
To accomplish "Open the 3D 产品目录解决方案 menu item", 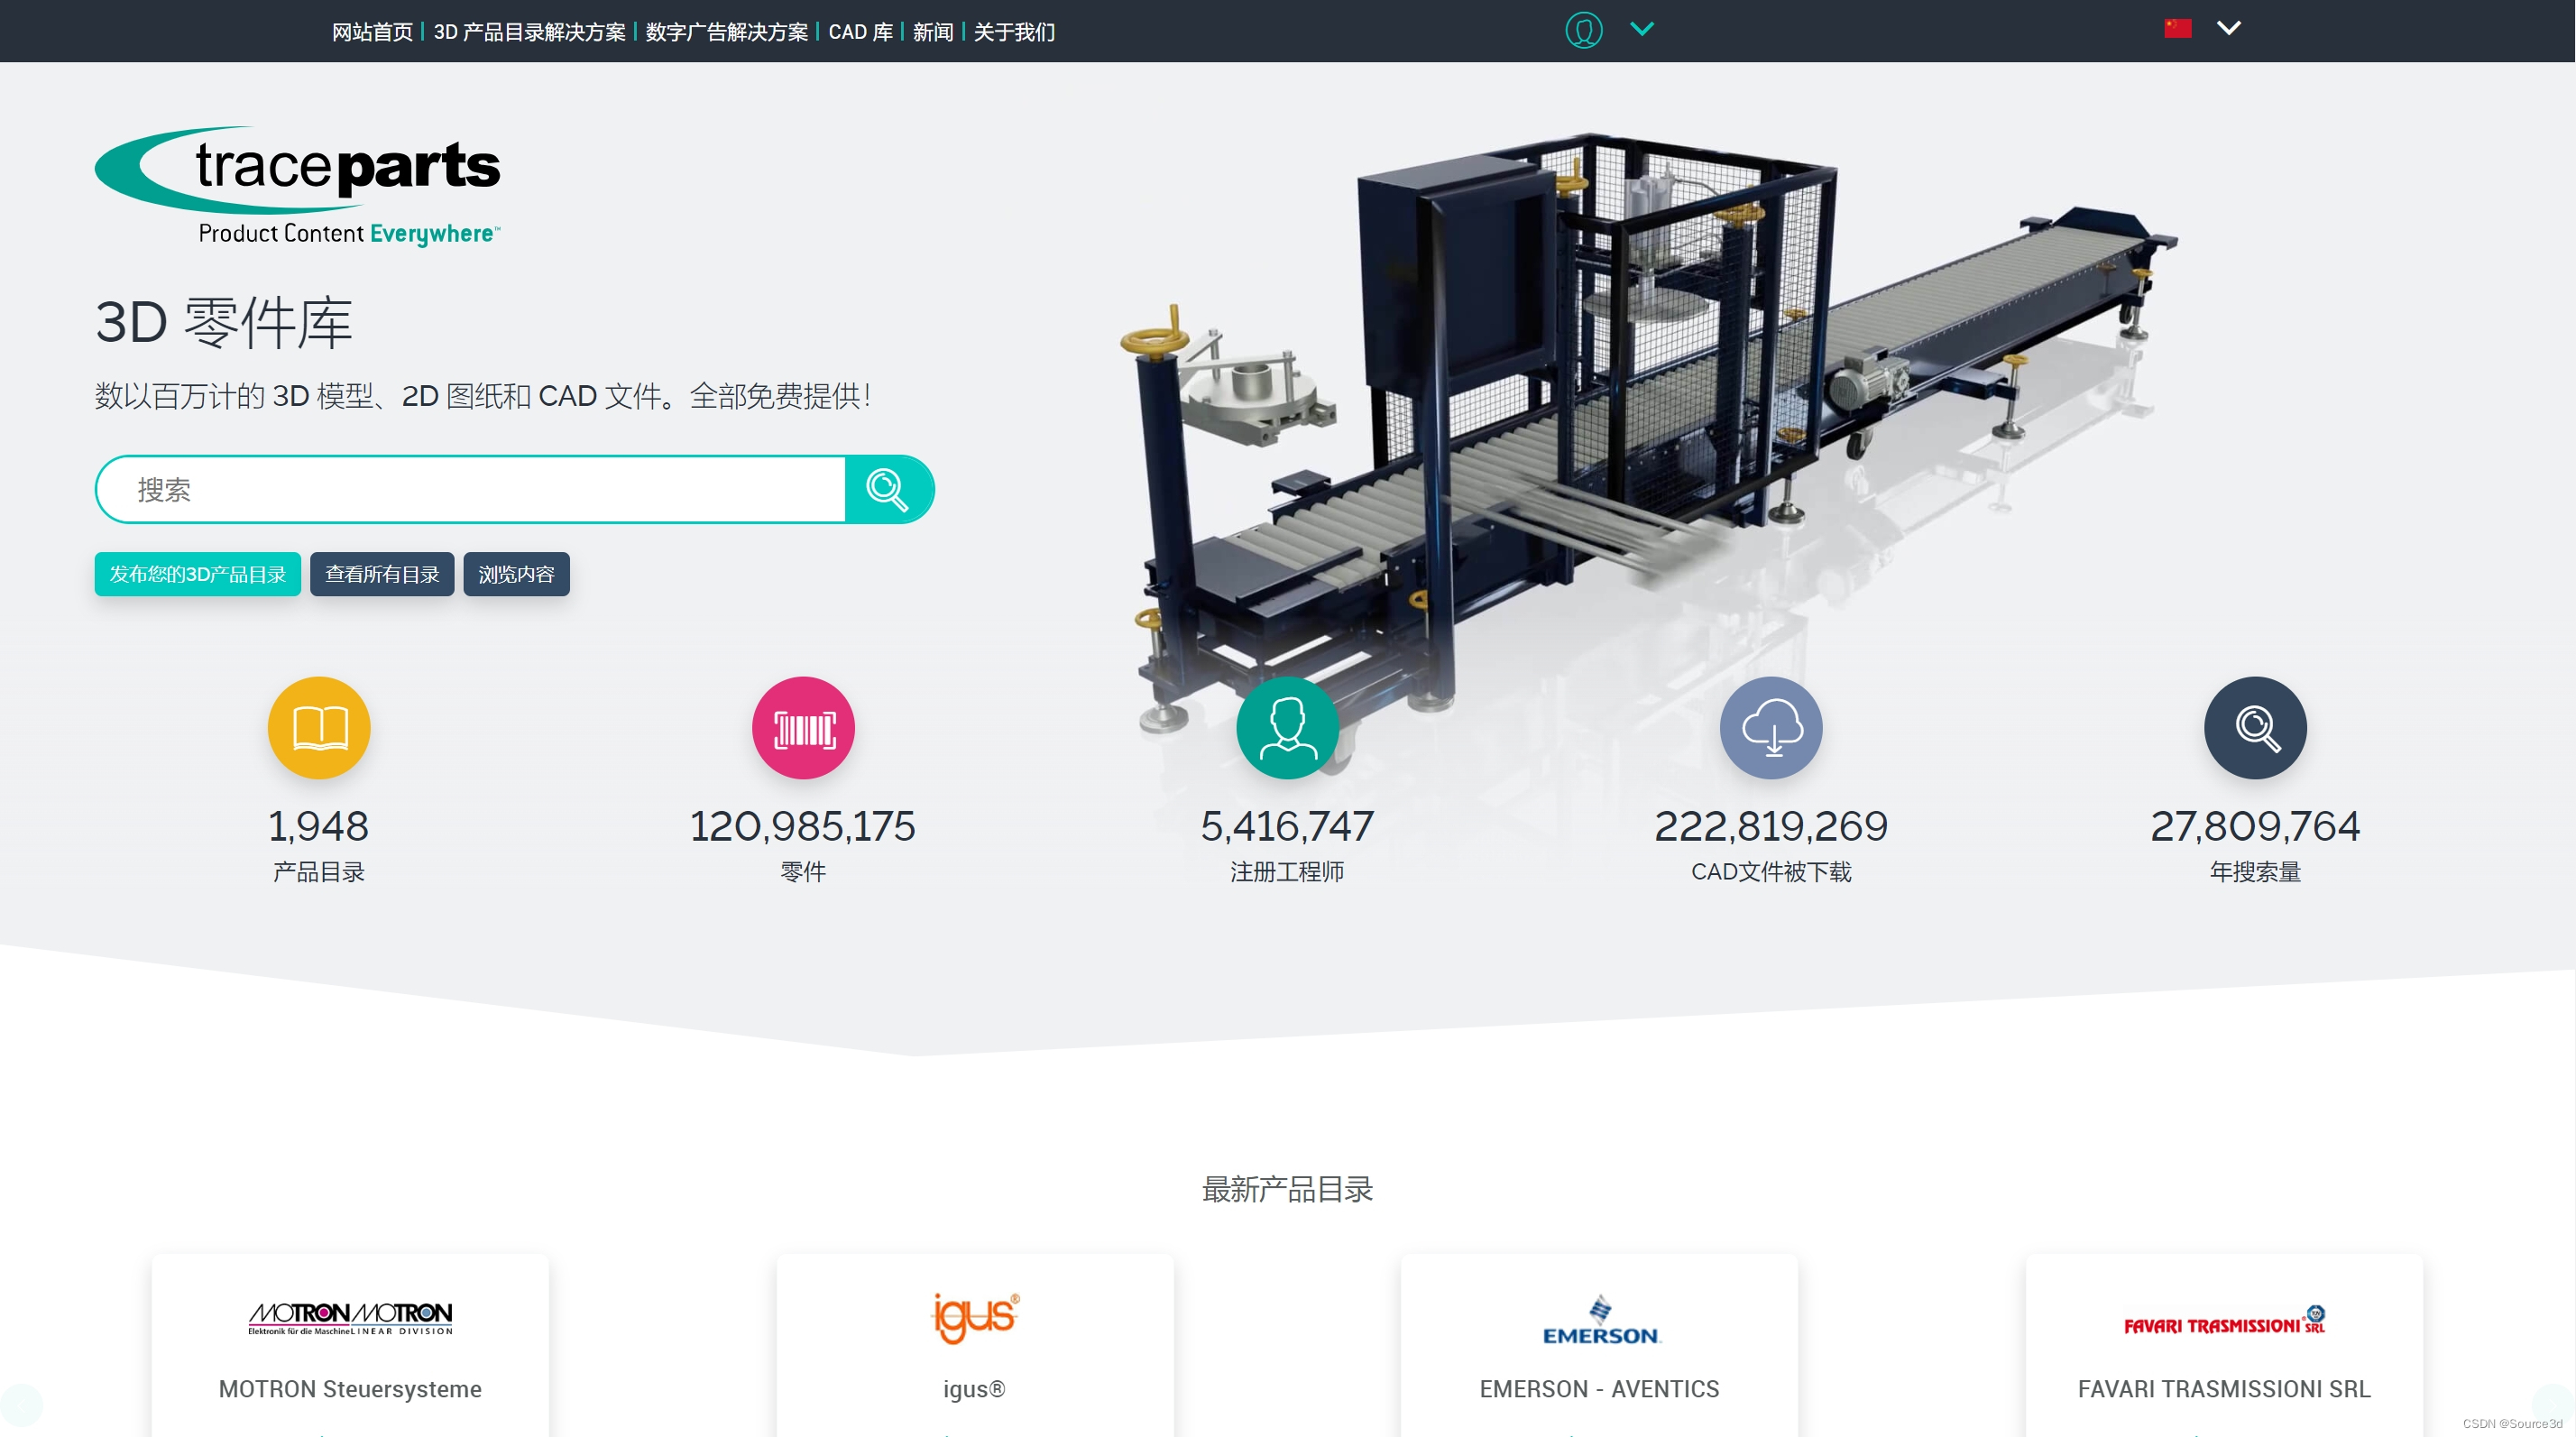I will 529,32.
